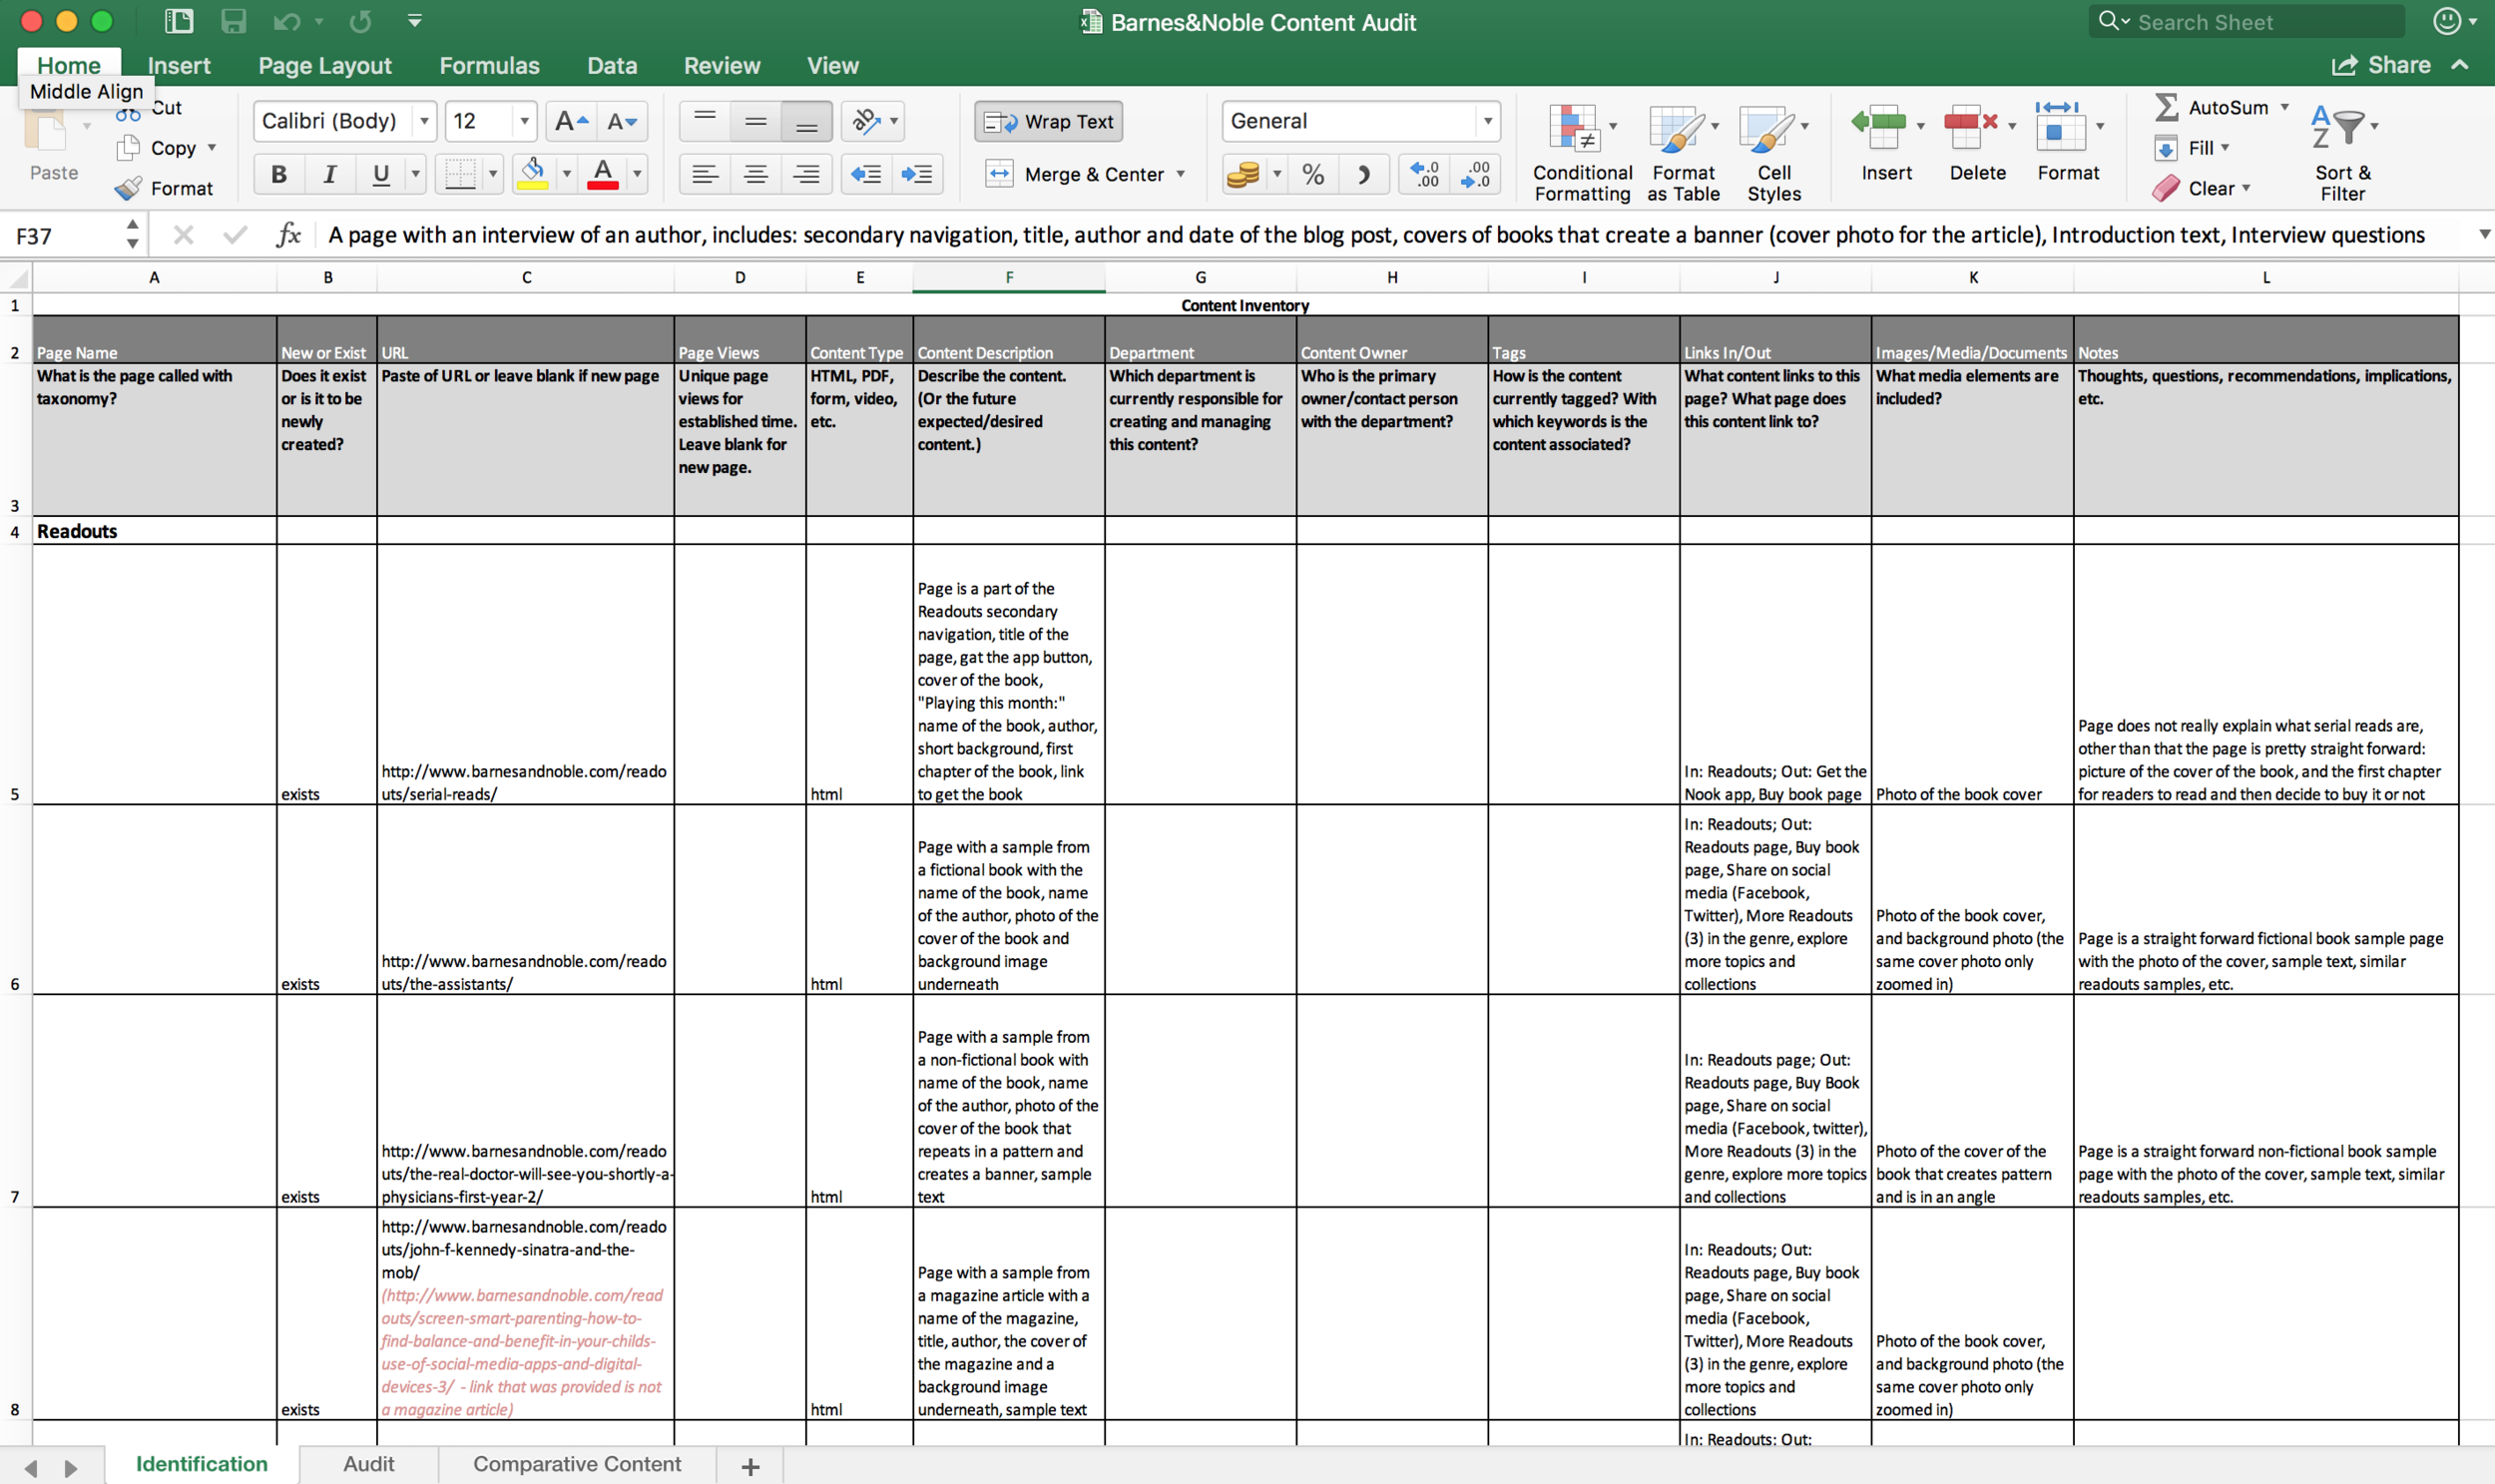2495x1484 pixels.
Task: Click the serial-reads URL cell
Action: point(525,675)
